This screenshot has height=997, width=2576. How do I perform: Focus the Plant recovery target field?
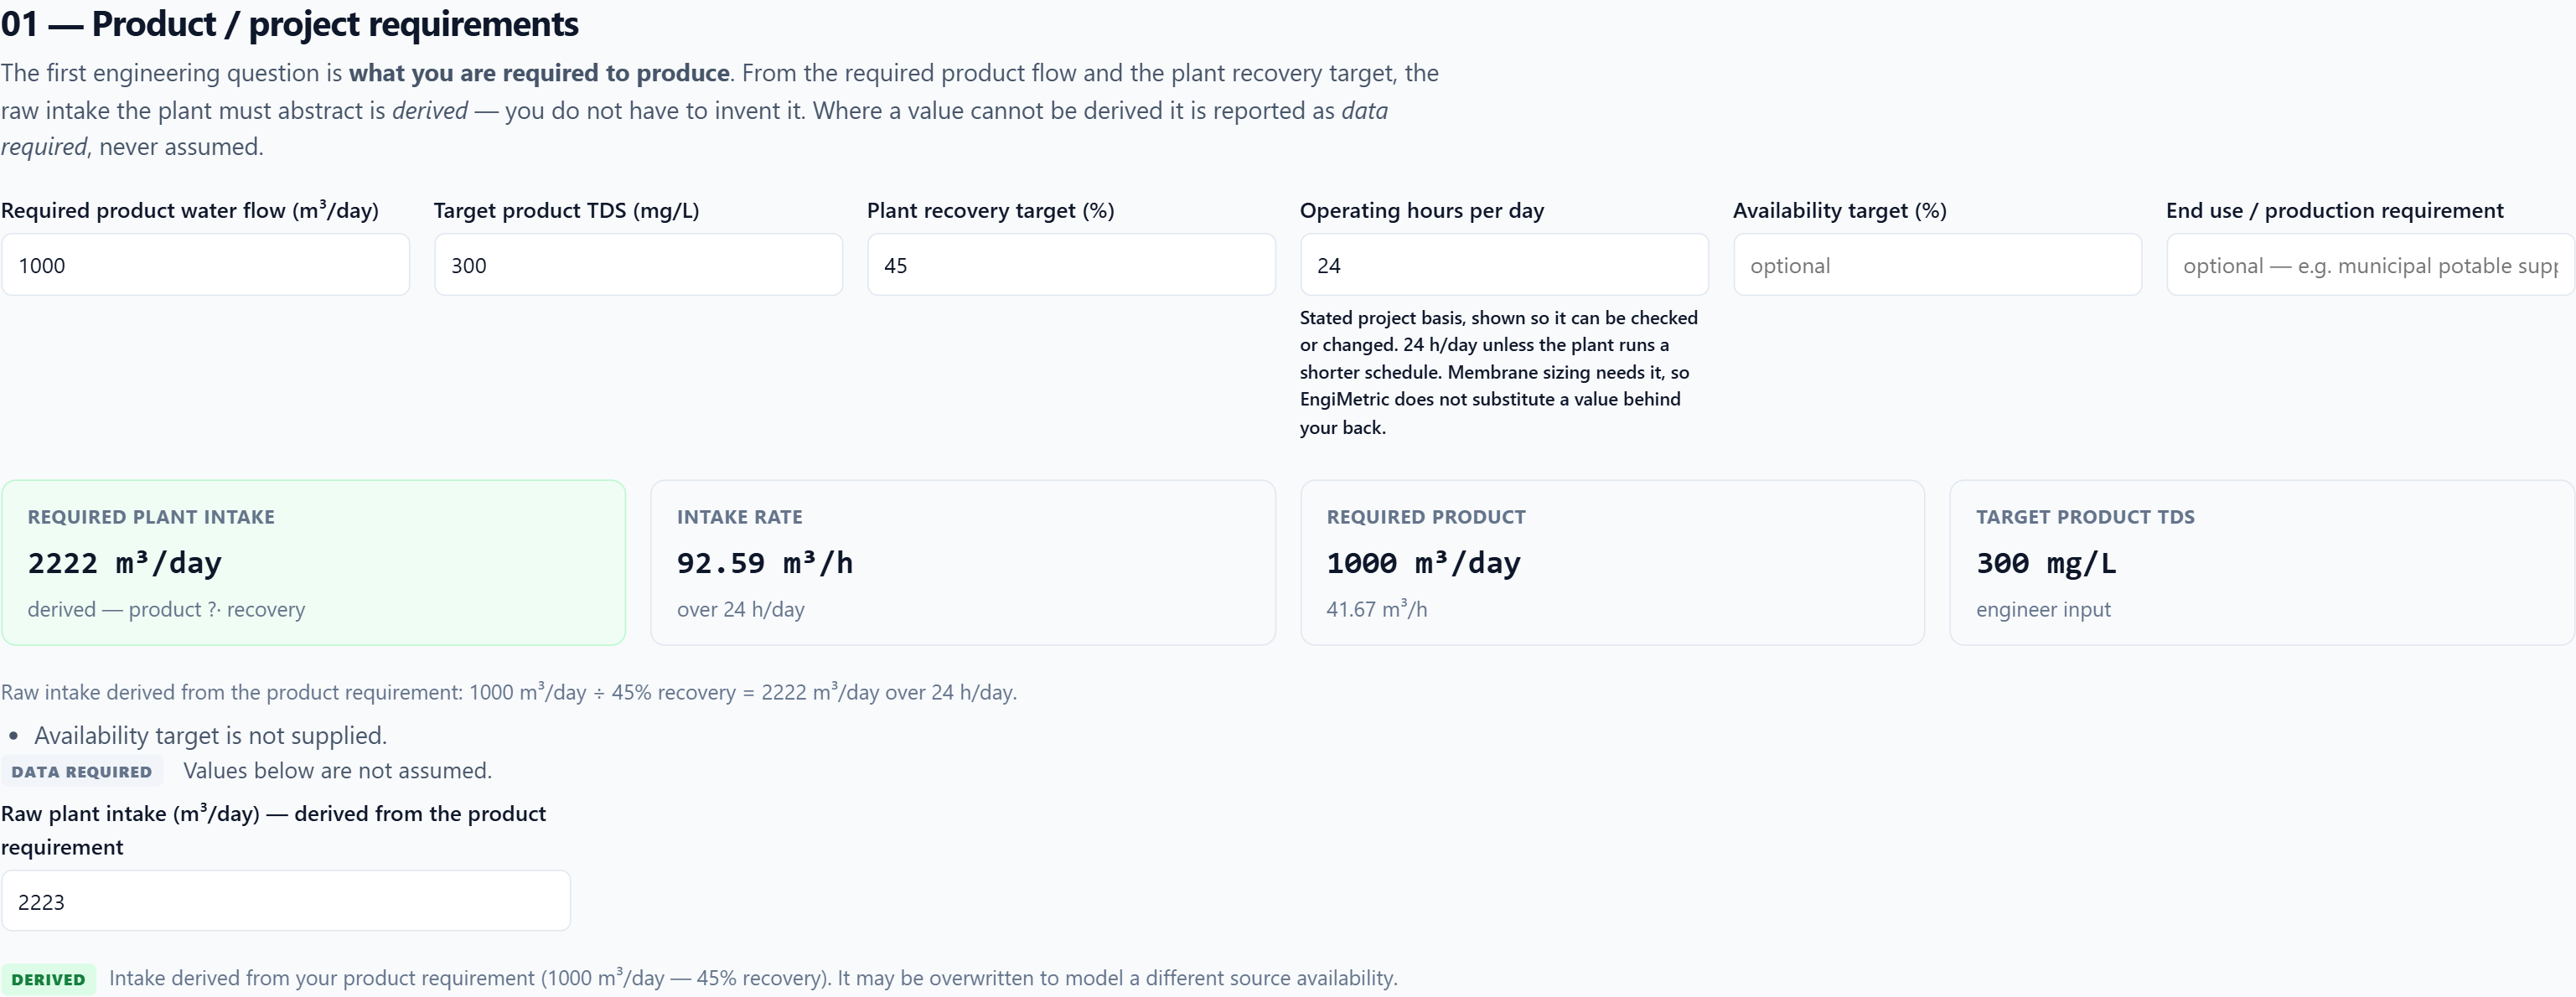pyautogui.click(x=1071, y=265)
